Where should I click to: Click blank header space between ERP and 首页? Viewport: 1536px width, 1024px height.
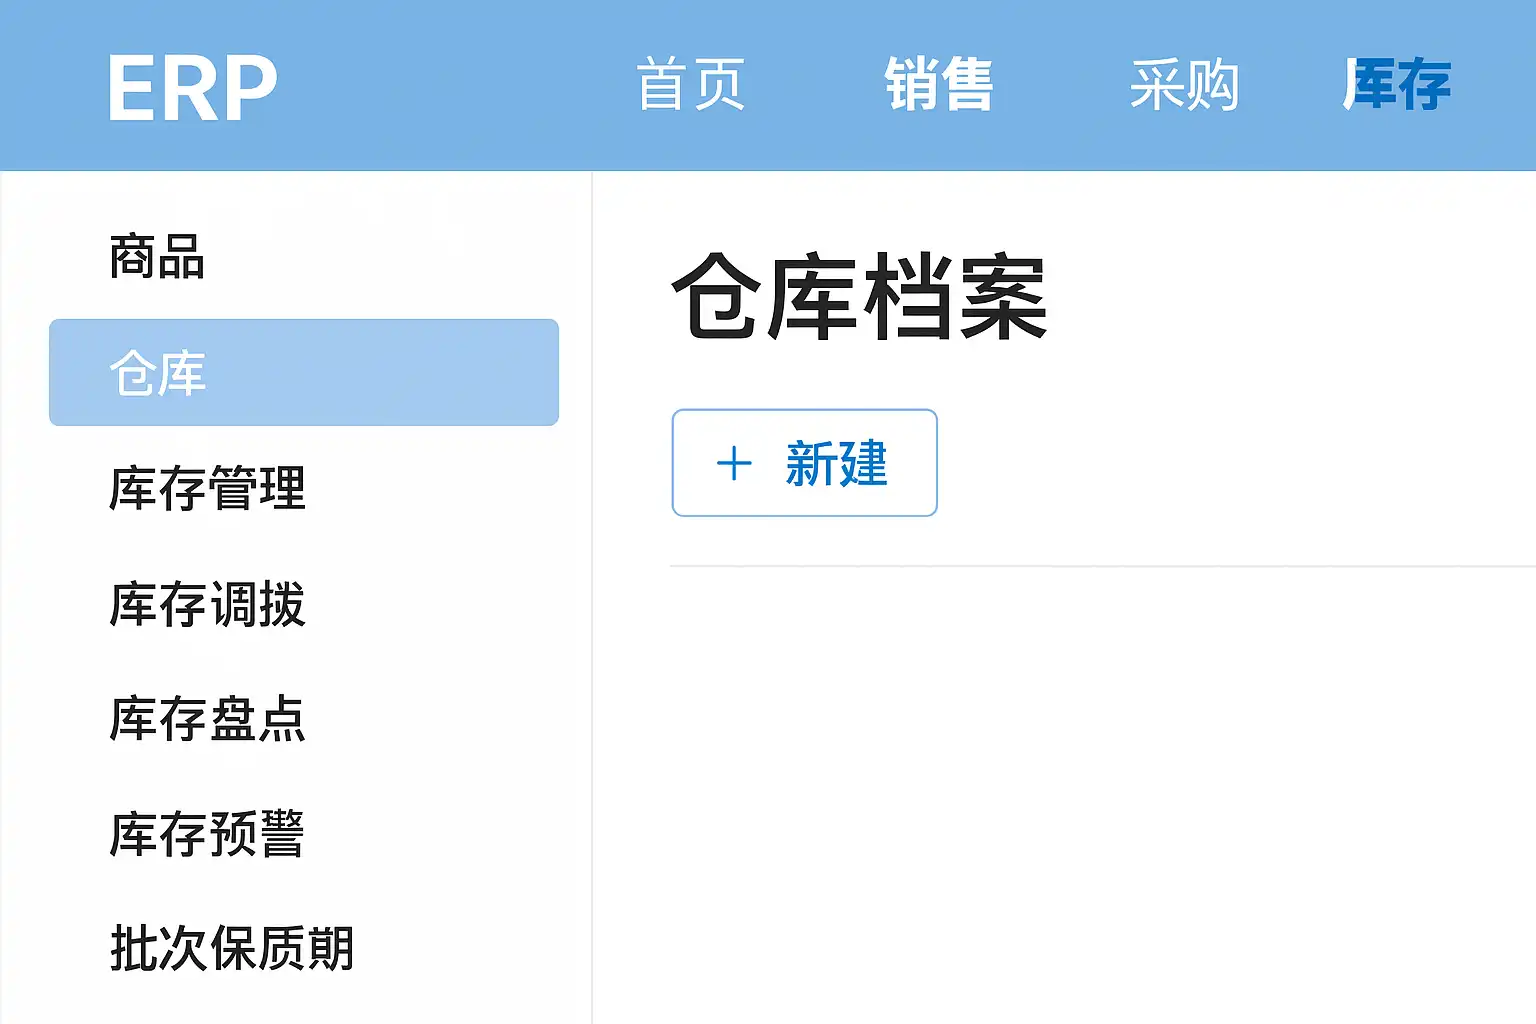click(455, 85)
